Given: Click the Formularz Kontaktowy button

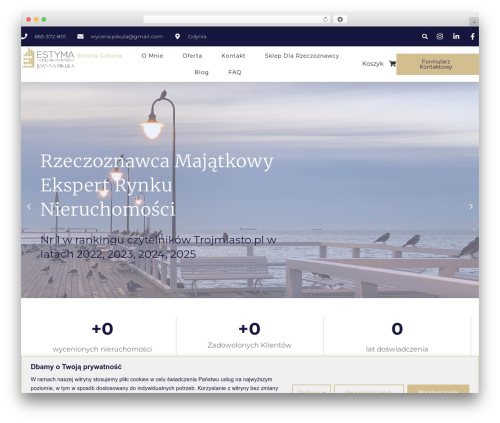Looking at the screenshot, I should click(437, 64).
